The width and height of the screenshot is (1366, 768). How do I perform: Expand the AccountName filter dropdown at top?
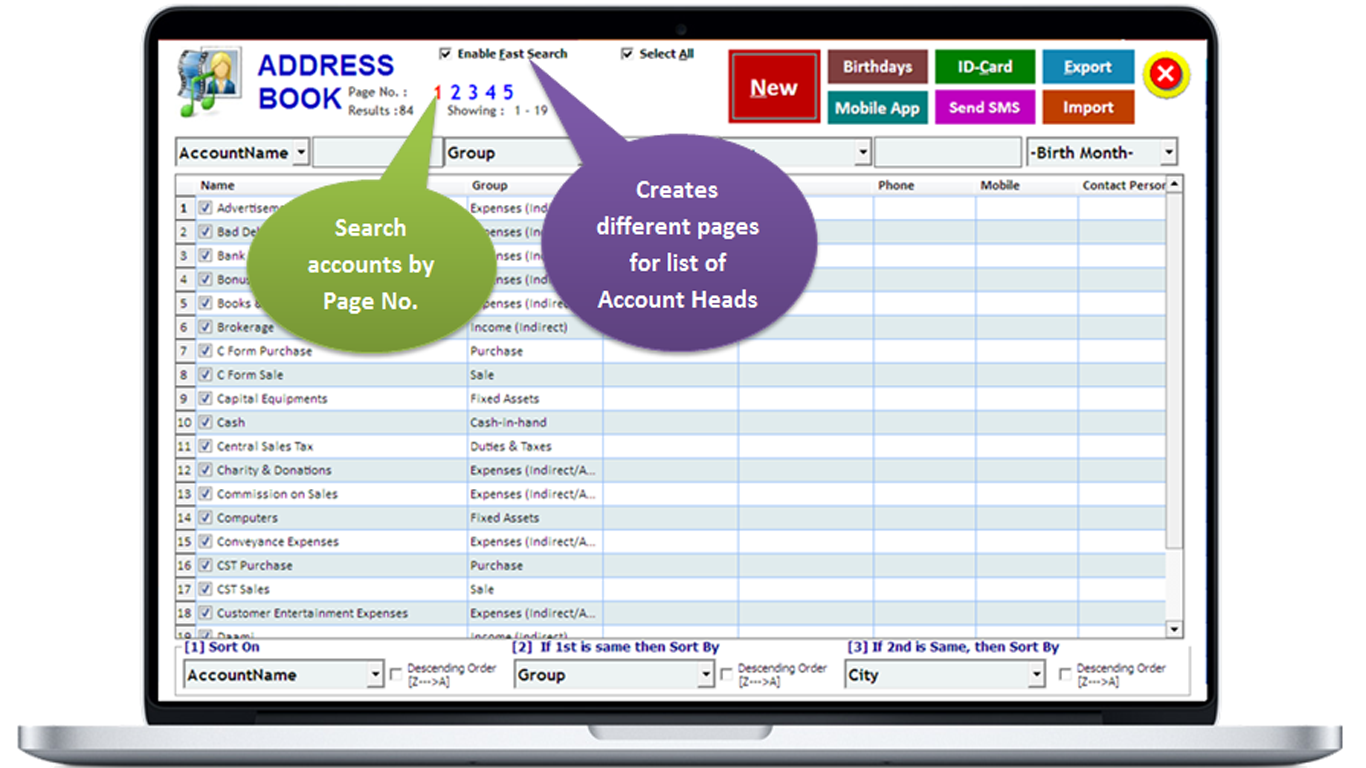[x=299, y=153]
